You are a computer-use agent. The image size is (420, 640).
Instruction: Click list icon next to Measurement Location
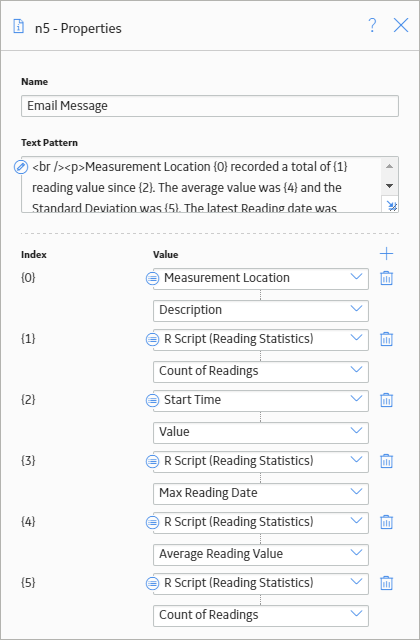click(x=152, y=278)
